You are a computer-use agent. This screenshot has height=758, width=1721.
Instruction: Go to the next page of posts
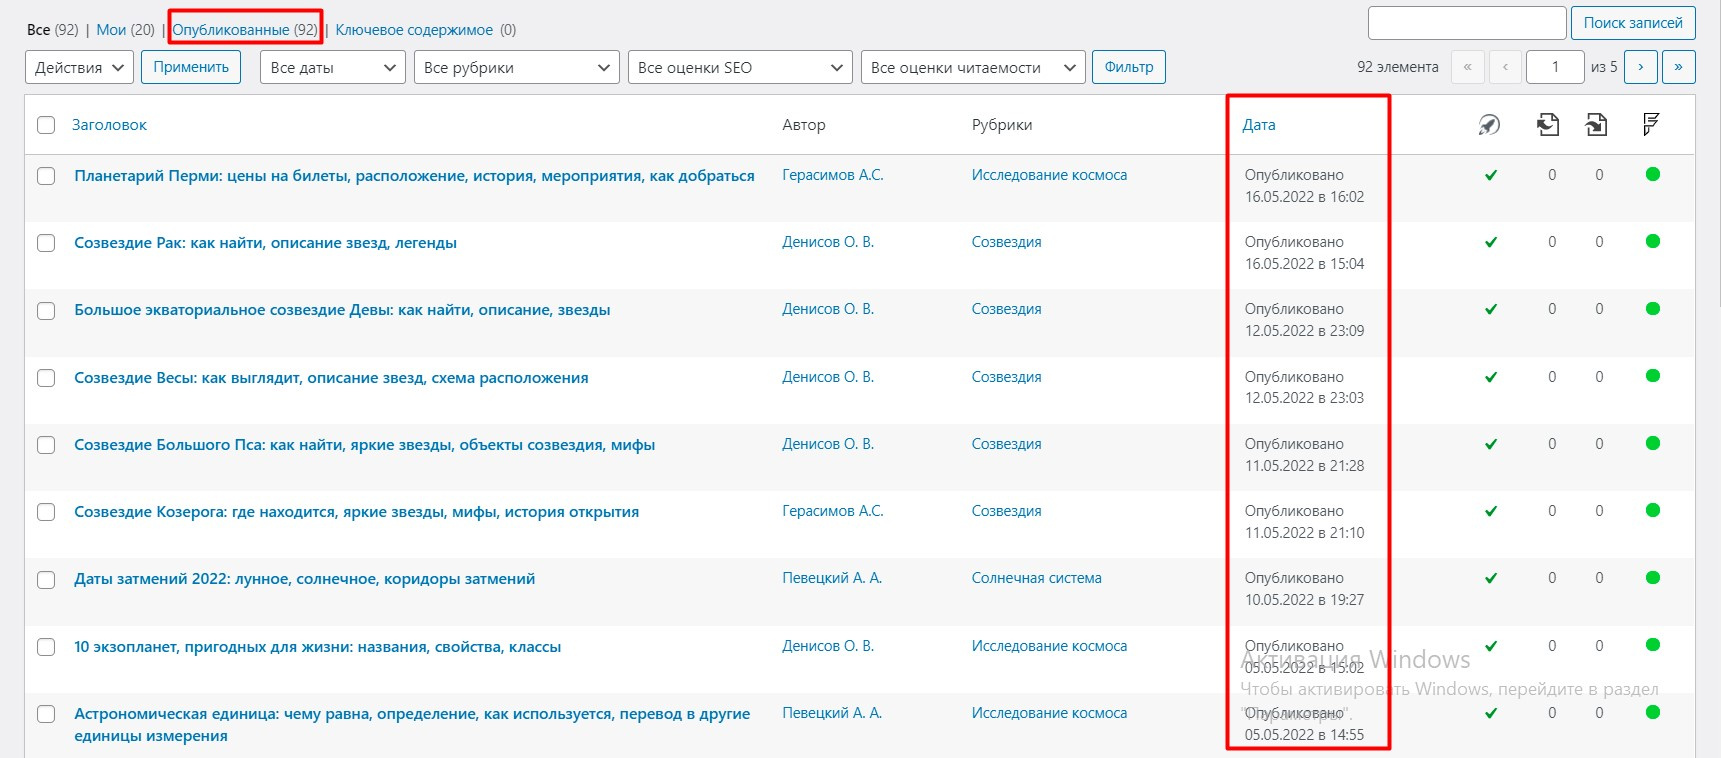(x=1640, y=67)
